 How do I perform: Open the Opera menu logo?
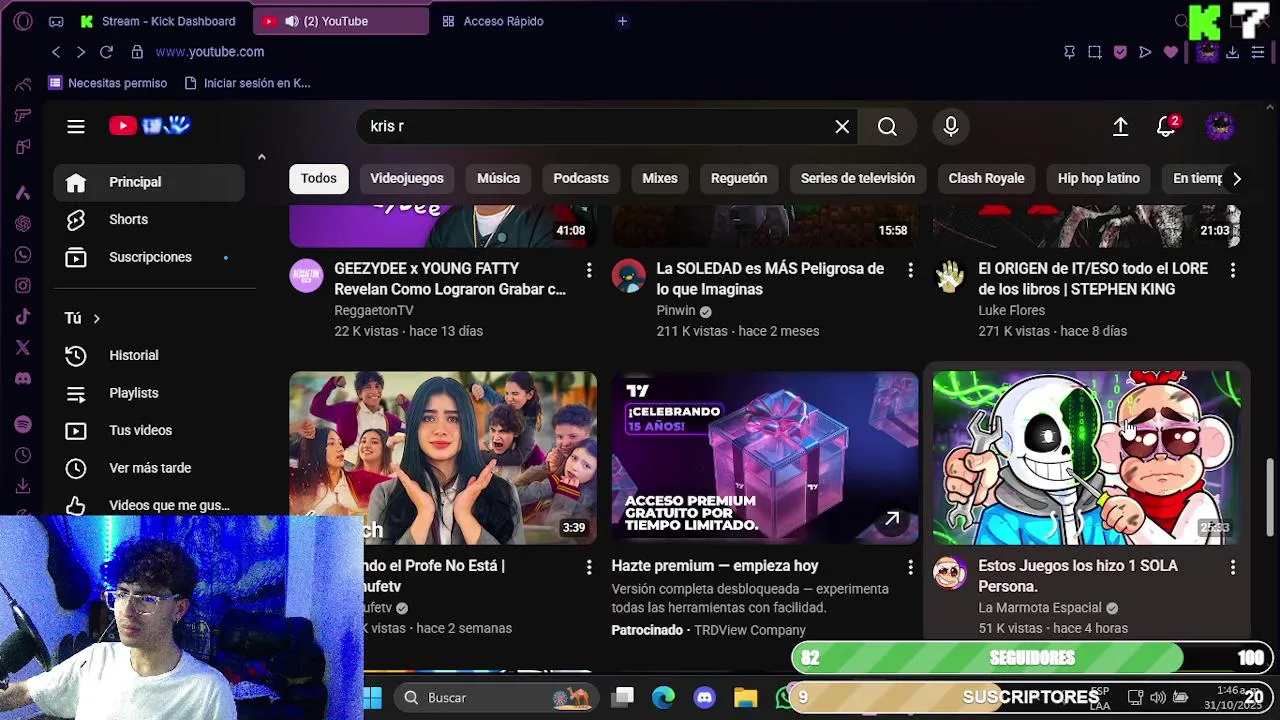23,21
